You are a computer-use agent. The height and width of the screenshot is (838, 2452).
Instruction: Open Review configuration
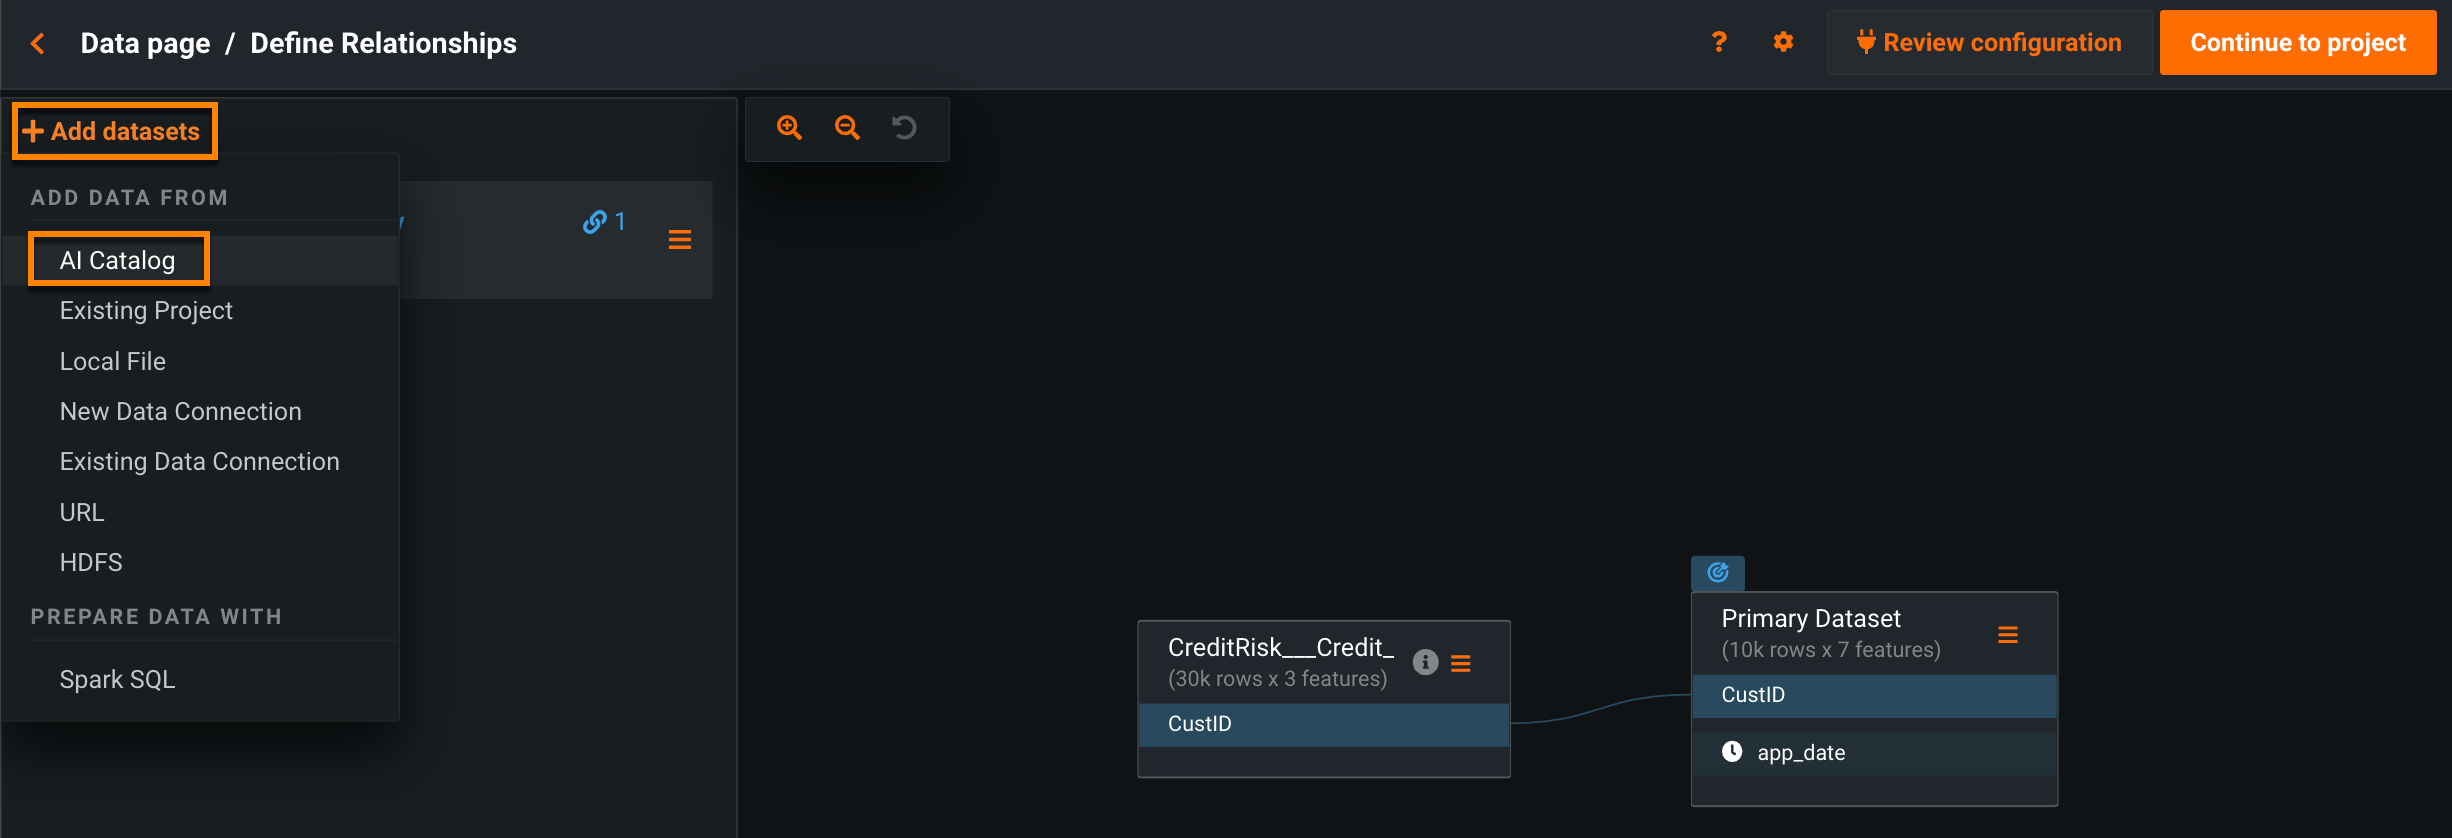[1989, 43]
